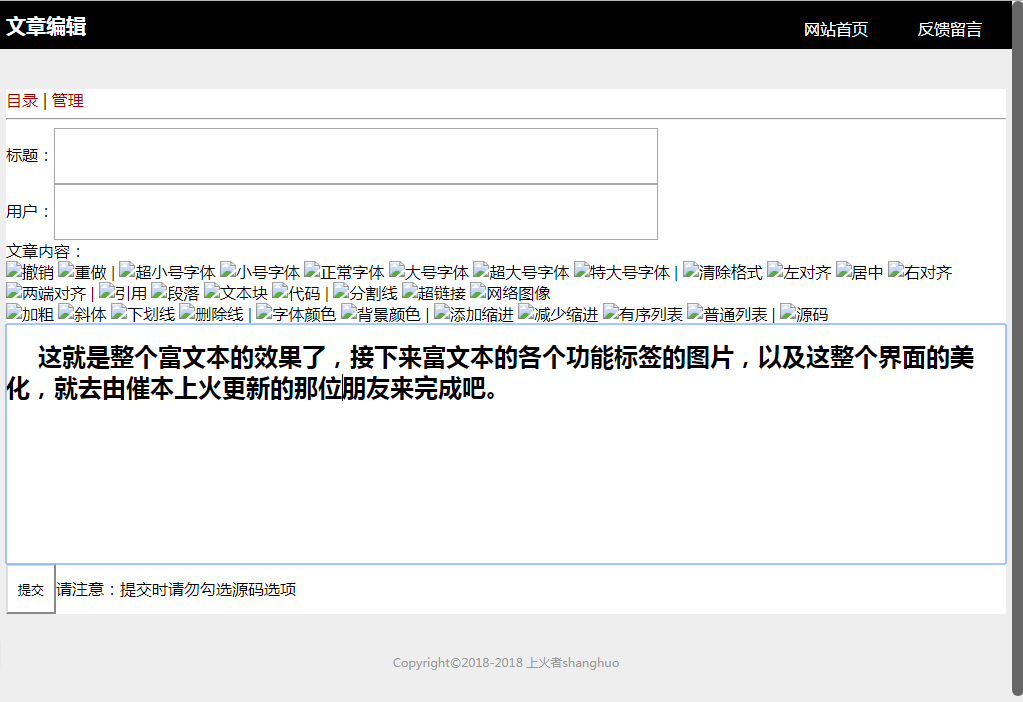Viewport: 1023px width, 702px height.
Task: Apply 下划线 underline formatting
Action: click(143, 314)
